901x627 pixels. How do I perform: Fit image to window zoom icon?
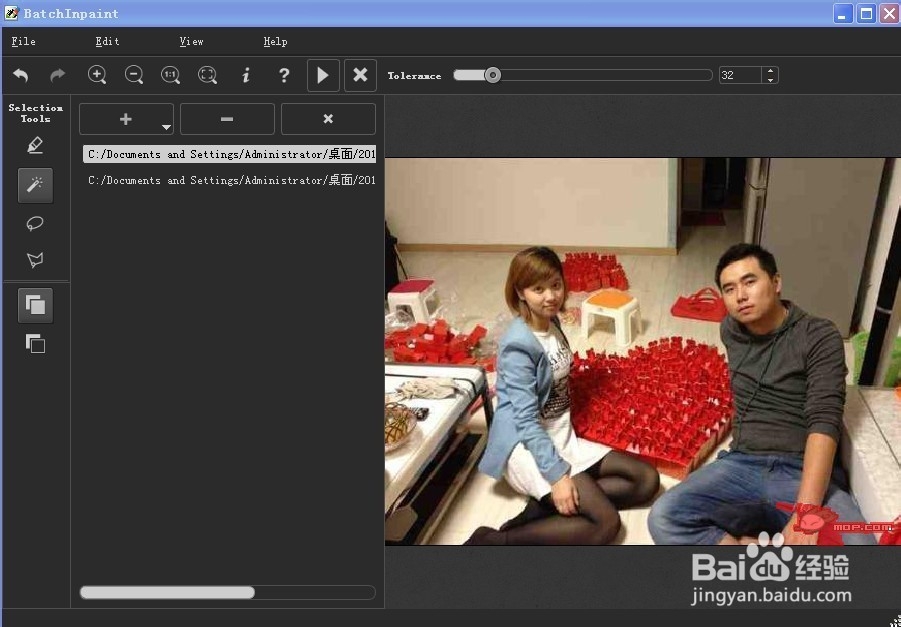[207, 75]
